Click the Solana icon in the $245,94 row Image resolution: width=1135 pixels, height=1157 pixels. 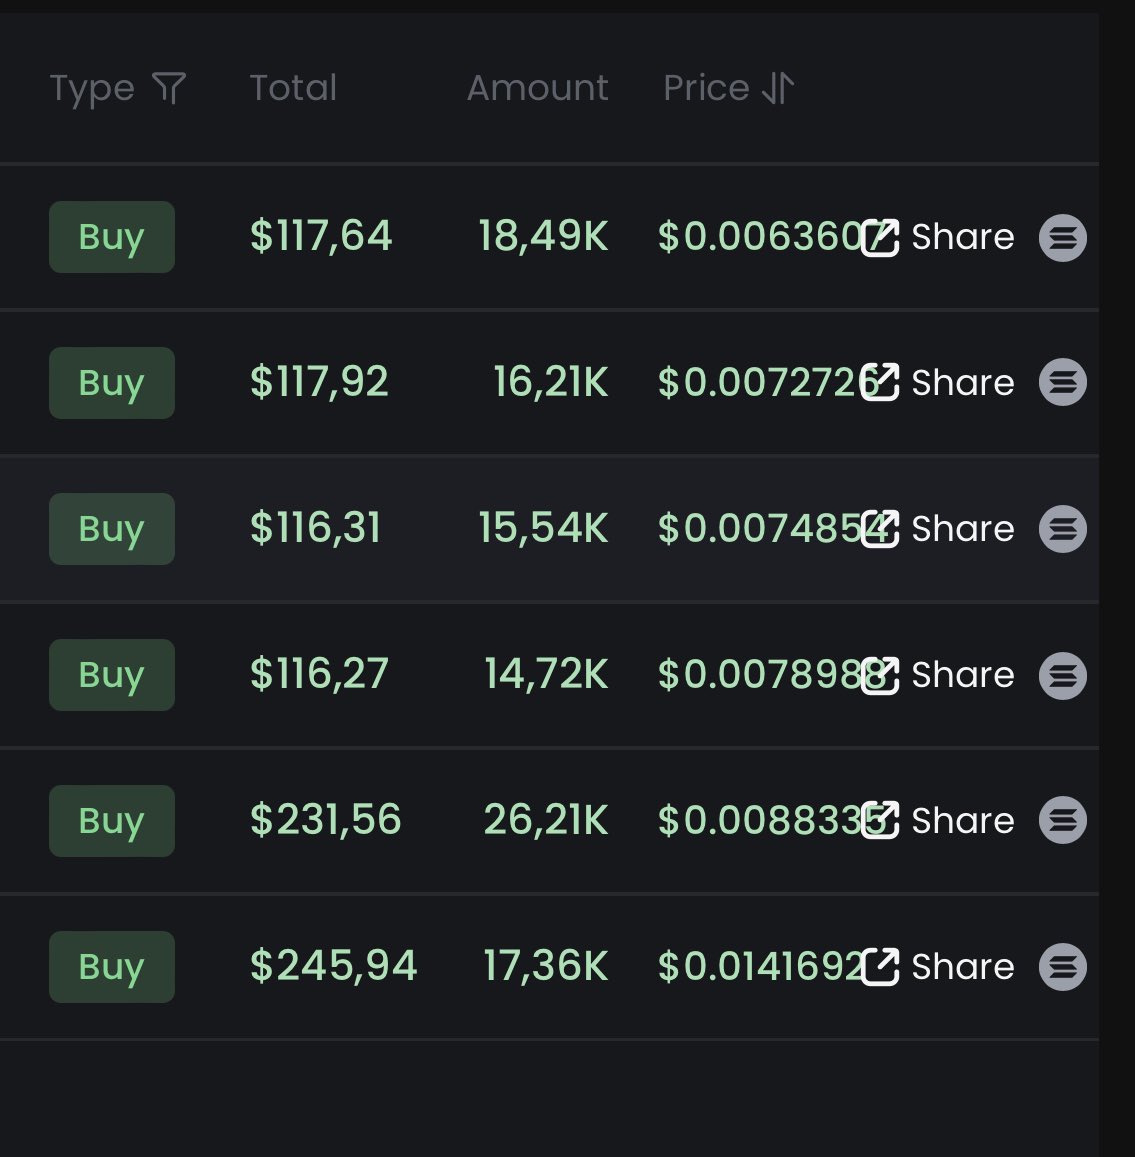tap(1063, 967)
